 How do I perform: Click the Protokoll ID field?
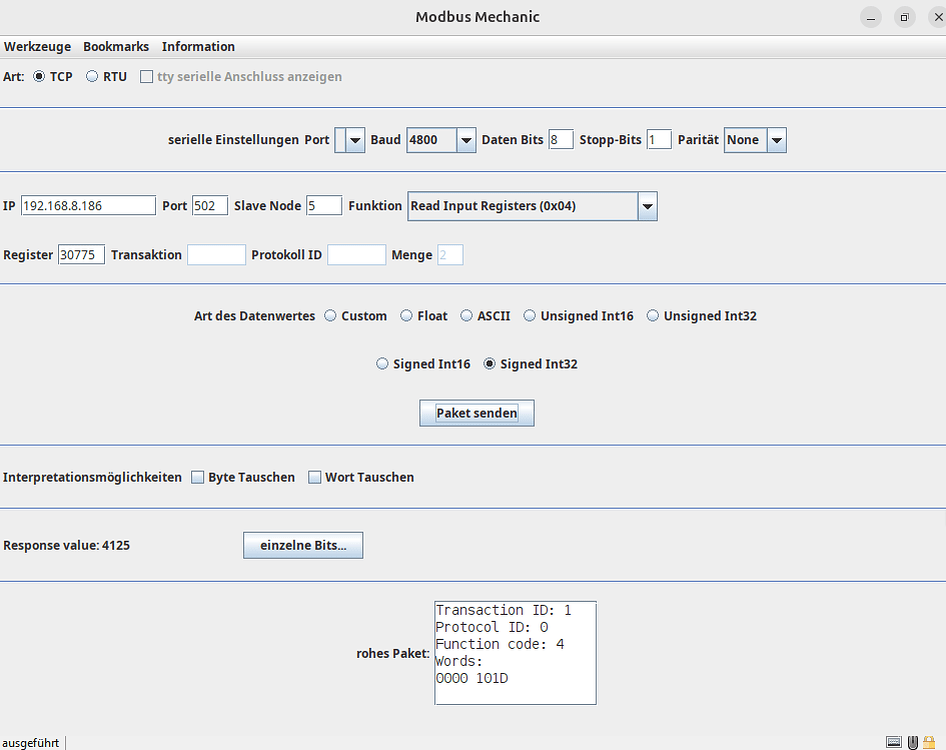357,255
